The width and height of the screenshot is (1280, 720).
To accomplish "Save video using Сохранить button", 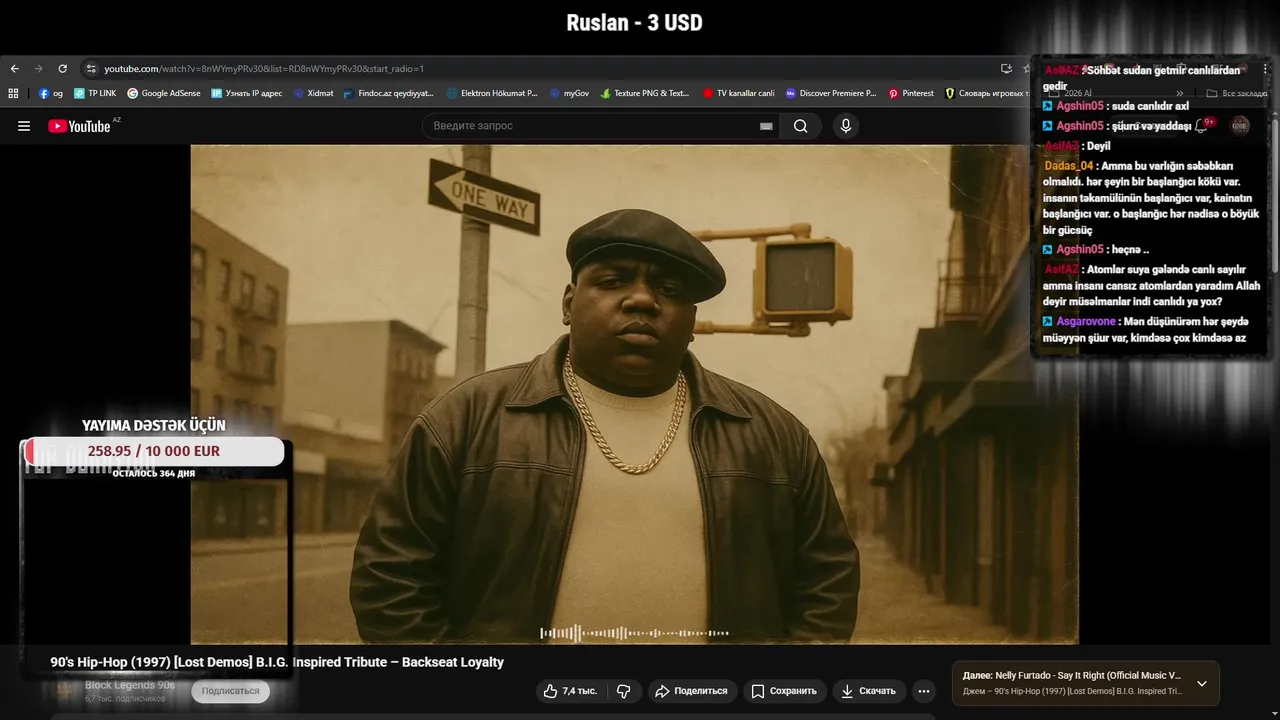I will 784,691.
